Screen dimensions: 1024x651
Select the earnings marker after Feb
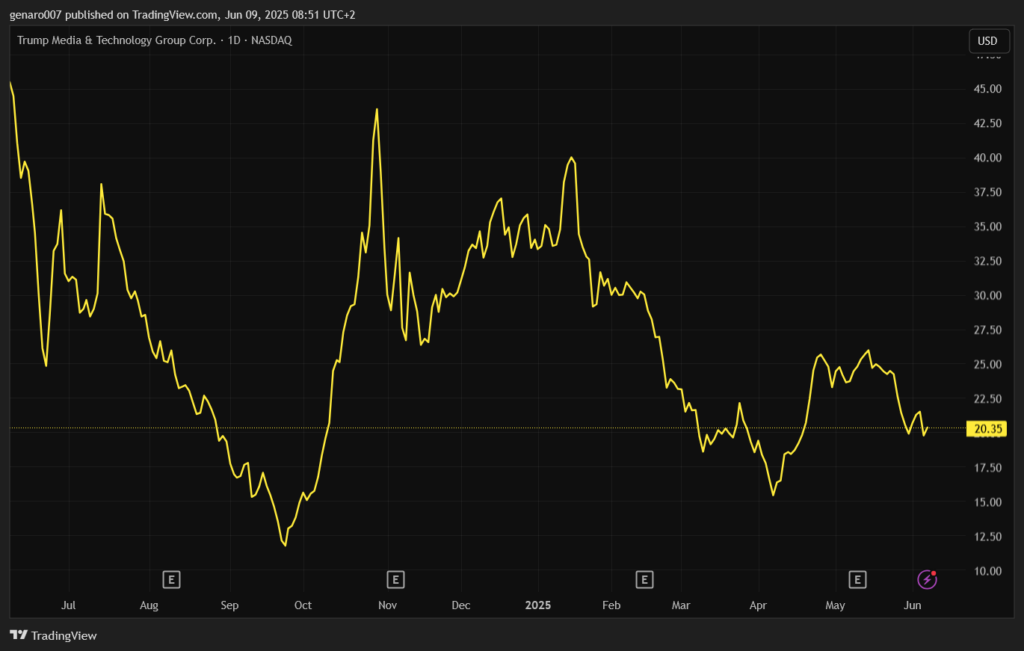point(644,579)
